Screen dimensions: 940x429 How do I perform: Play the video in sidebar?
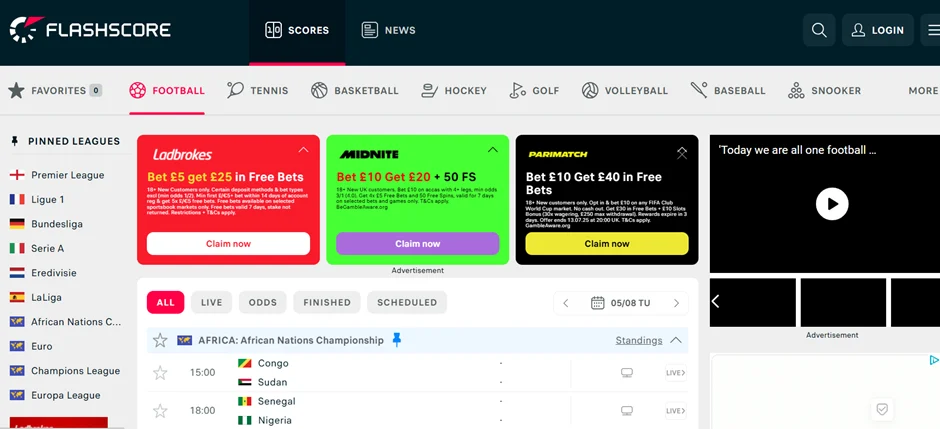point(831,204)
